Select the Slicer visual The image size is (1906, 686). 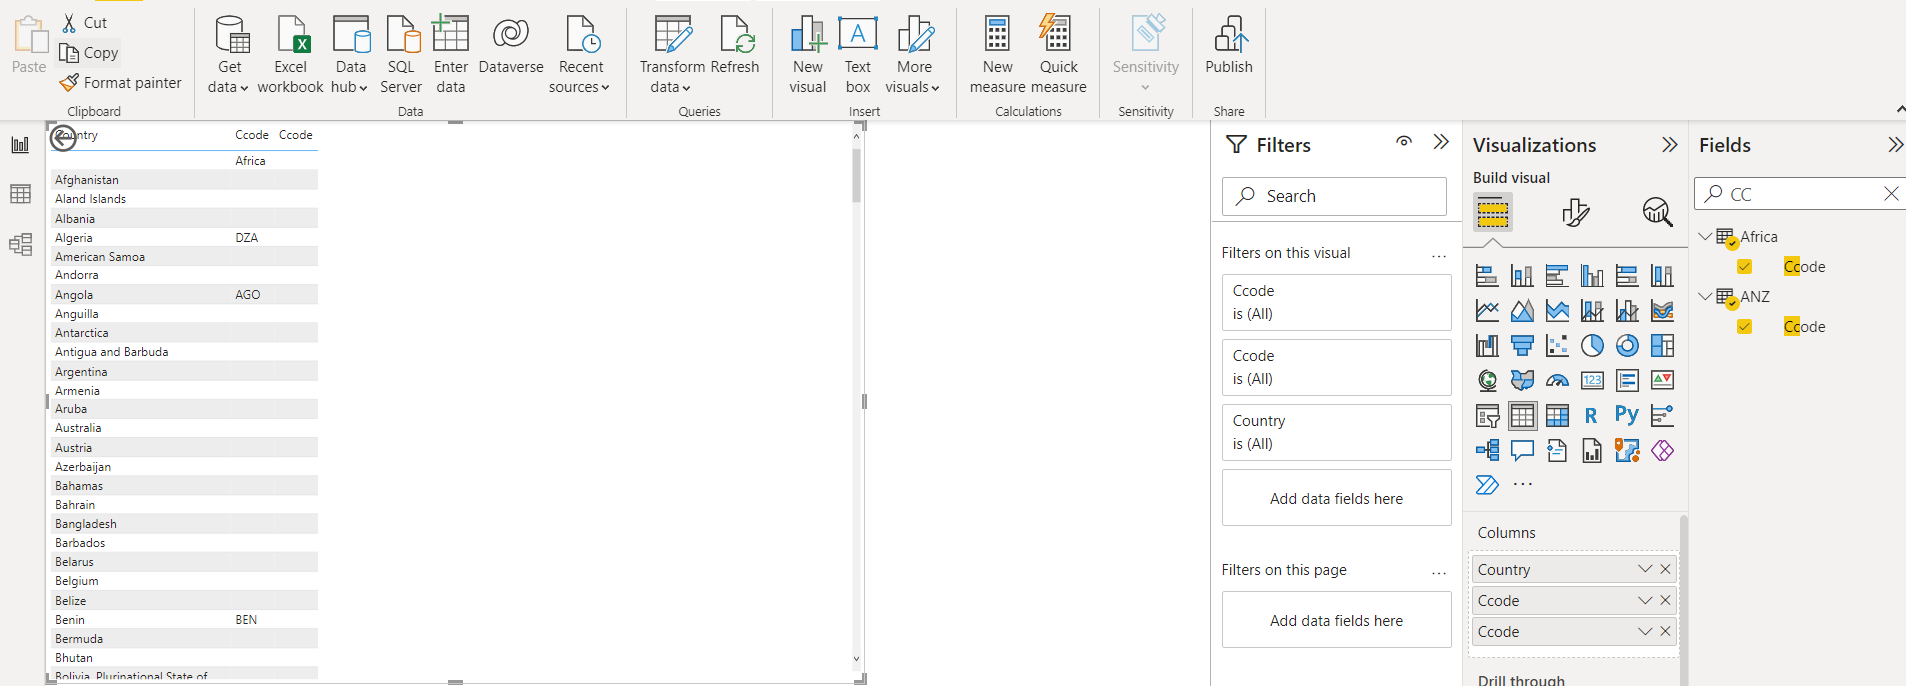point(1487,415)
